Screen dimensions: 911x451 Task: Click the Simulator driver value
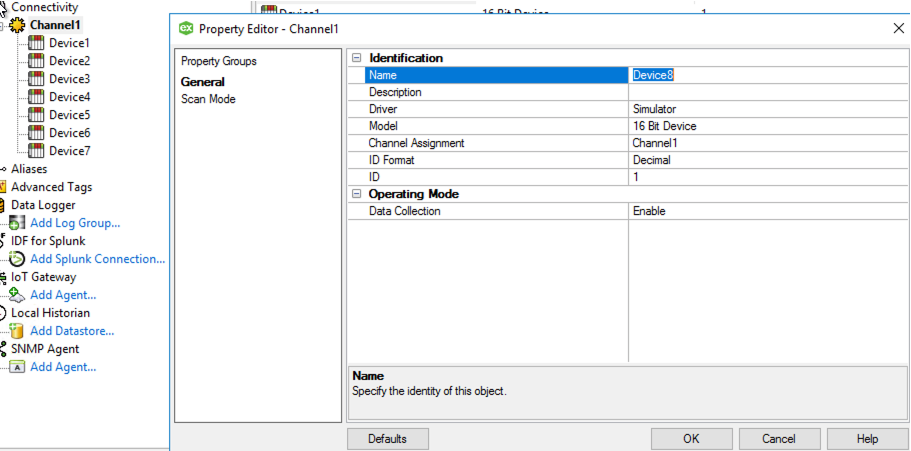(x=654, y=109)
